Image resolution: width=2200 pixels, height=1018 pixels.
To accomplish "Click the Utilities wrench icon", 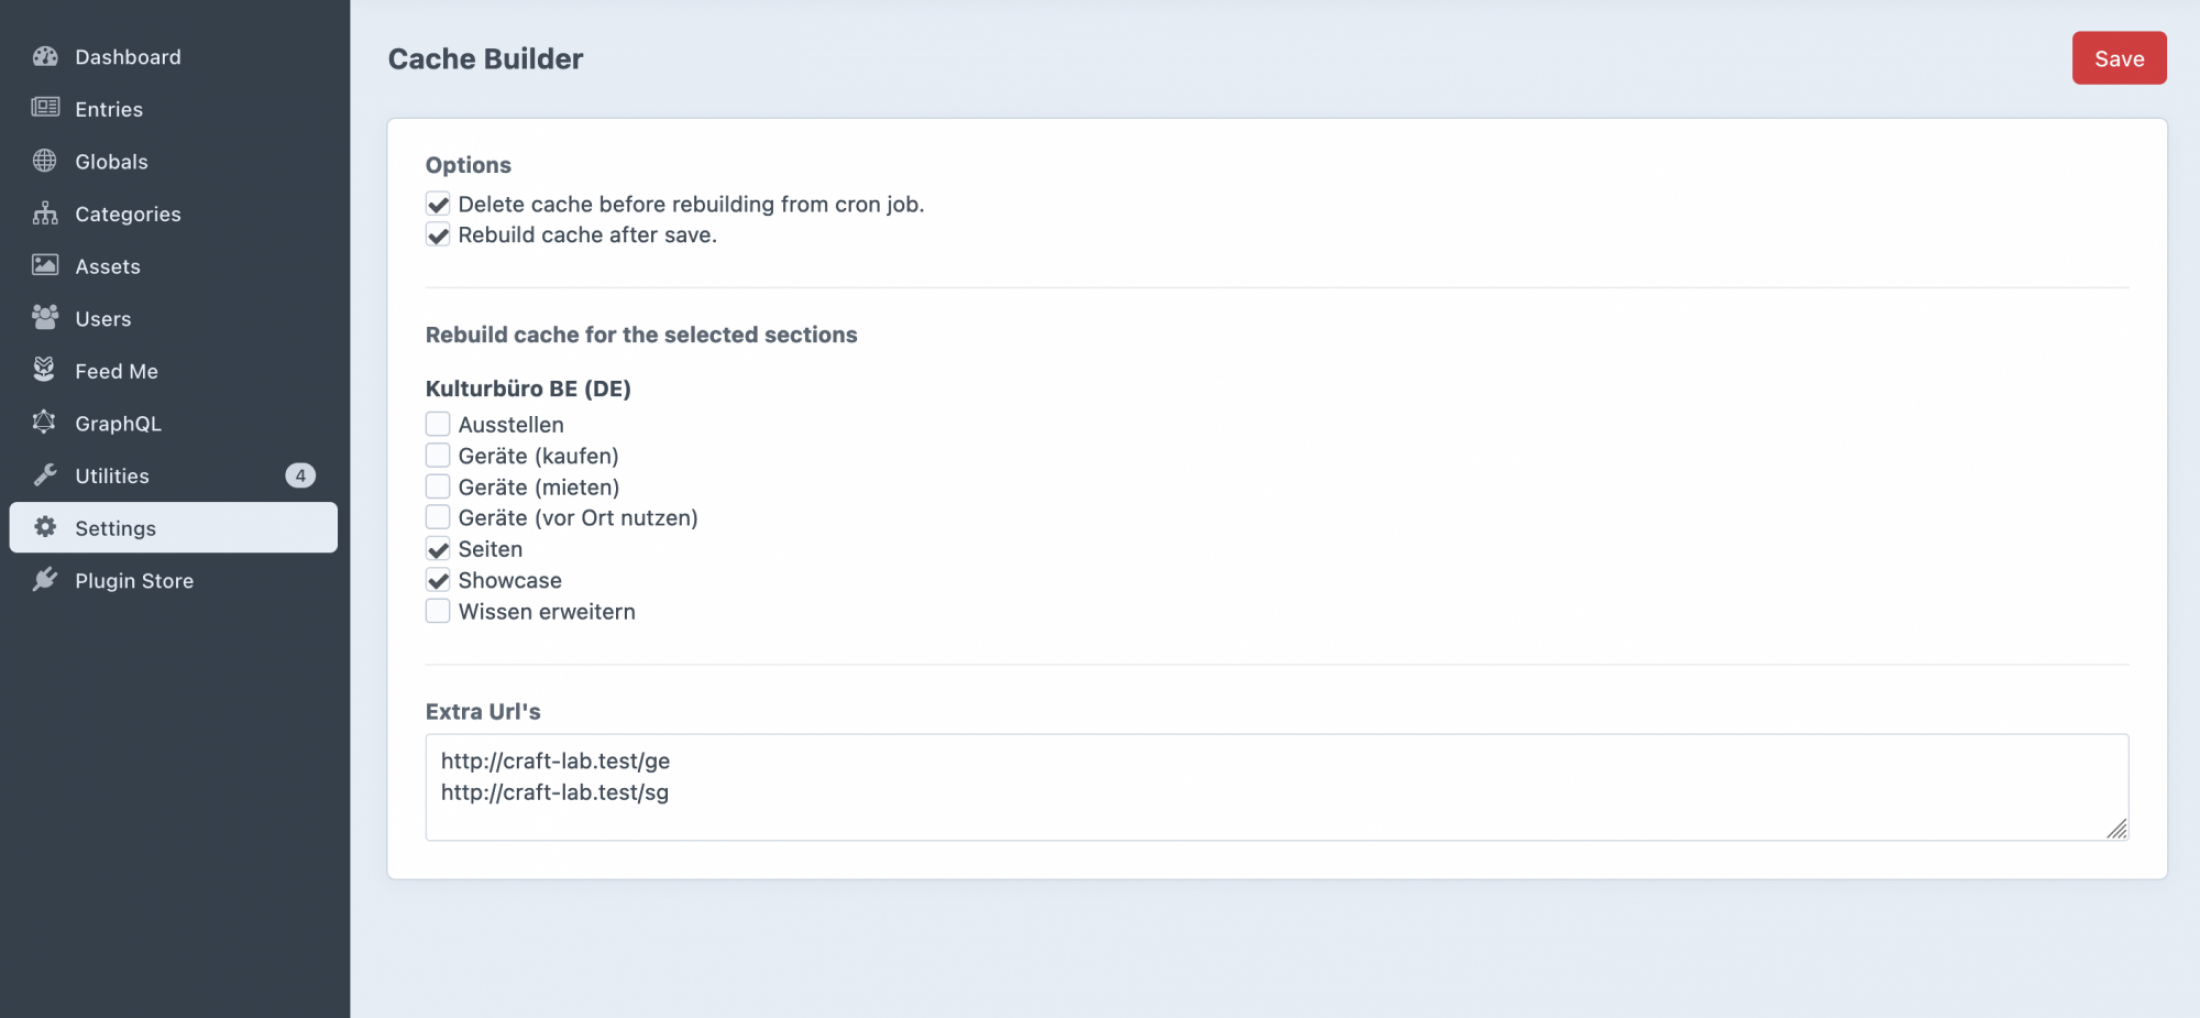I will point(45,475).
